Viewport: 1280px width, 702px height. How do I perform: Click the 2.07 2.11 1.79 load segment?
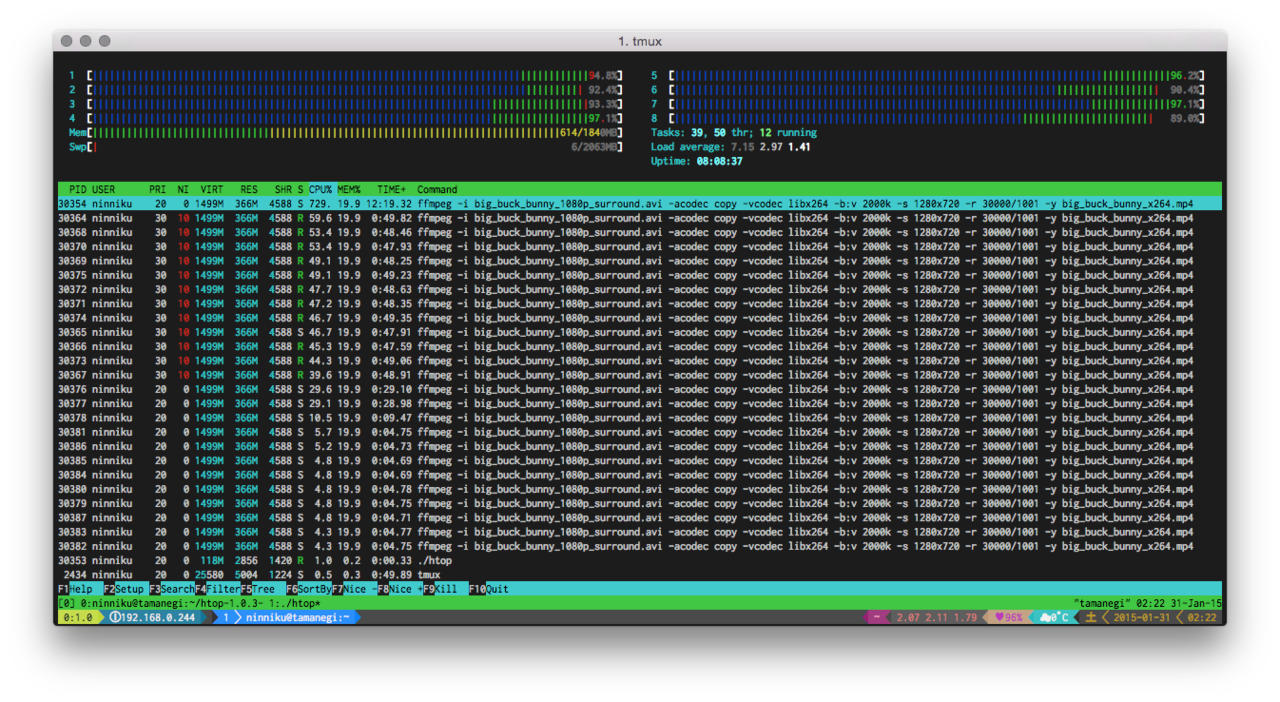tap(936, 618)
